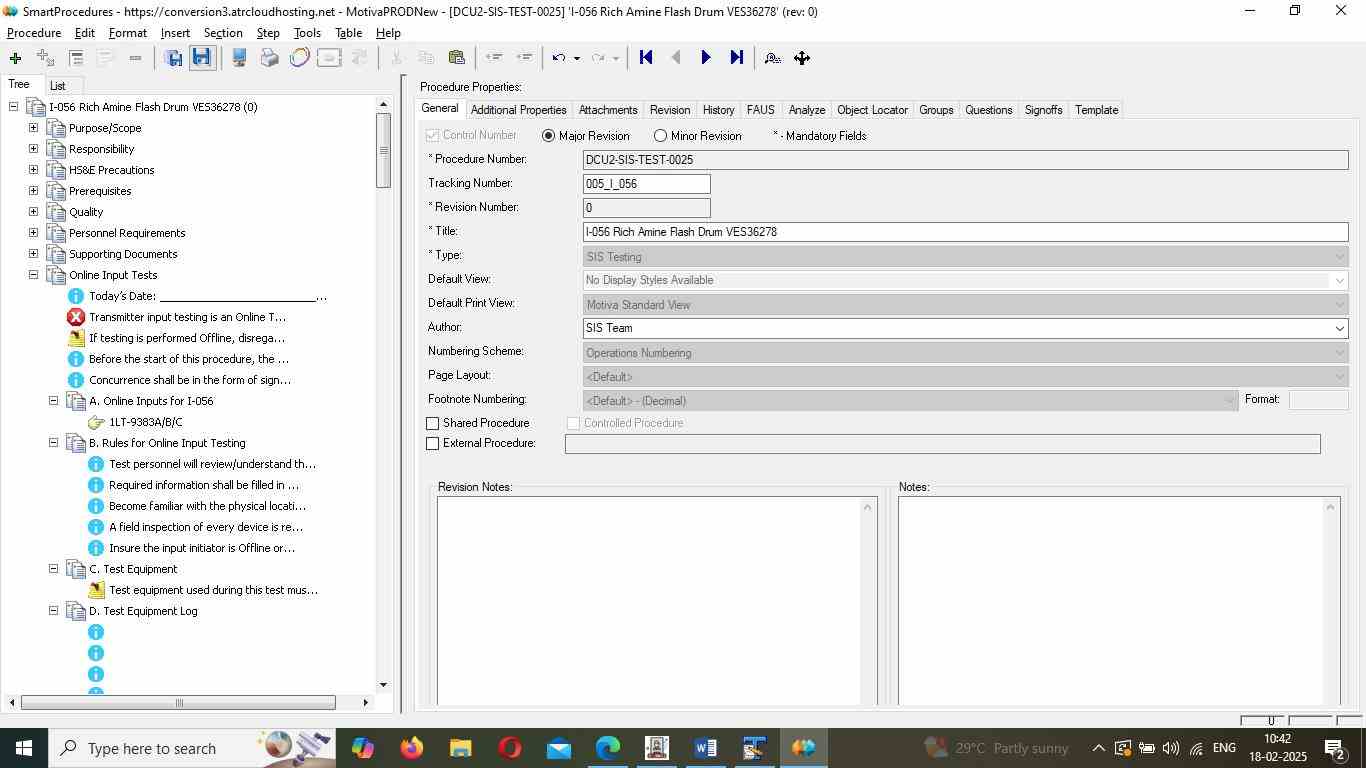Select the Minor Revision radio button
This screenshot has width=1366, height=768.
click(x=660, y=136)
